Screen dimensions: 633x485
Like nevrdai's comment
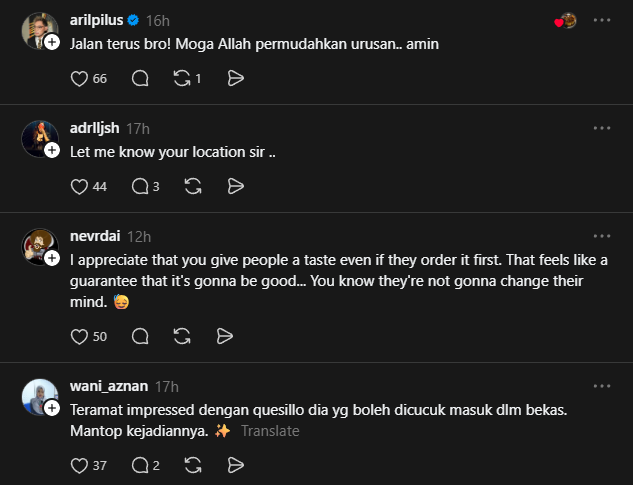80,336
